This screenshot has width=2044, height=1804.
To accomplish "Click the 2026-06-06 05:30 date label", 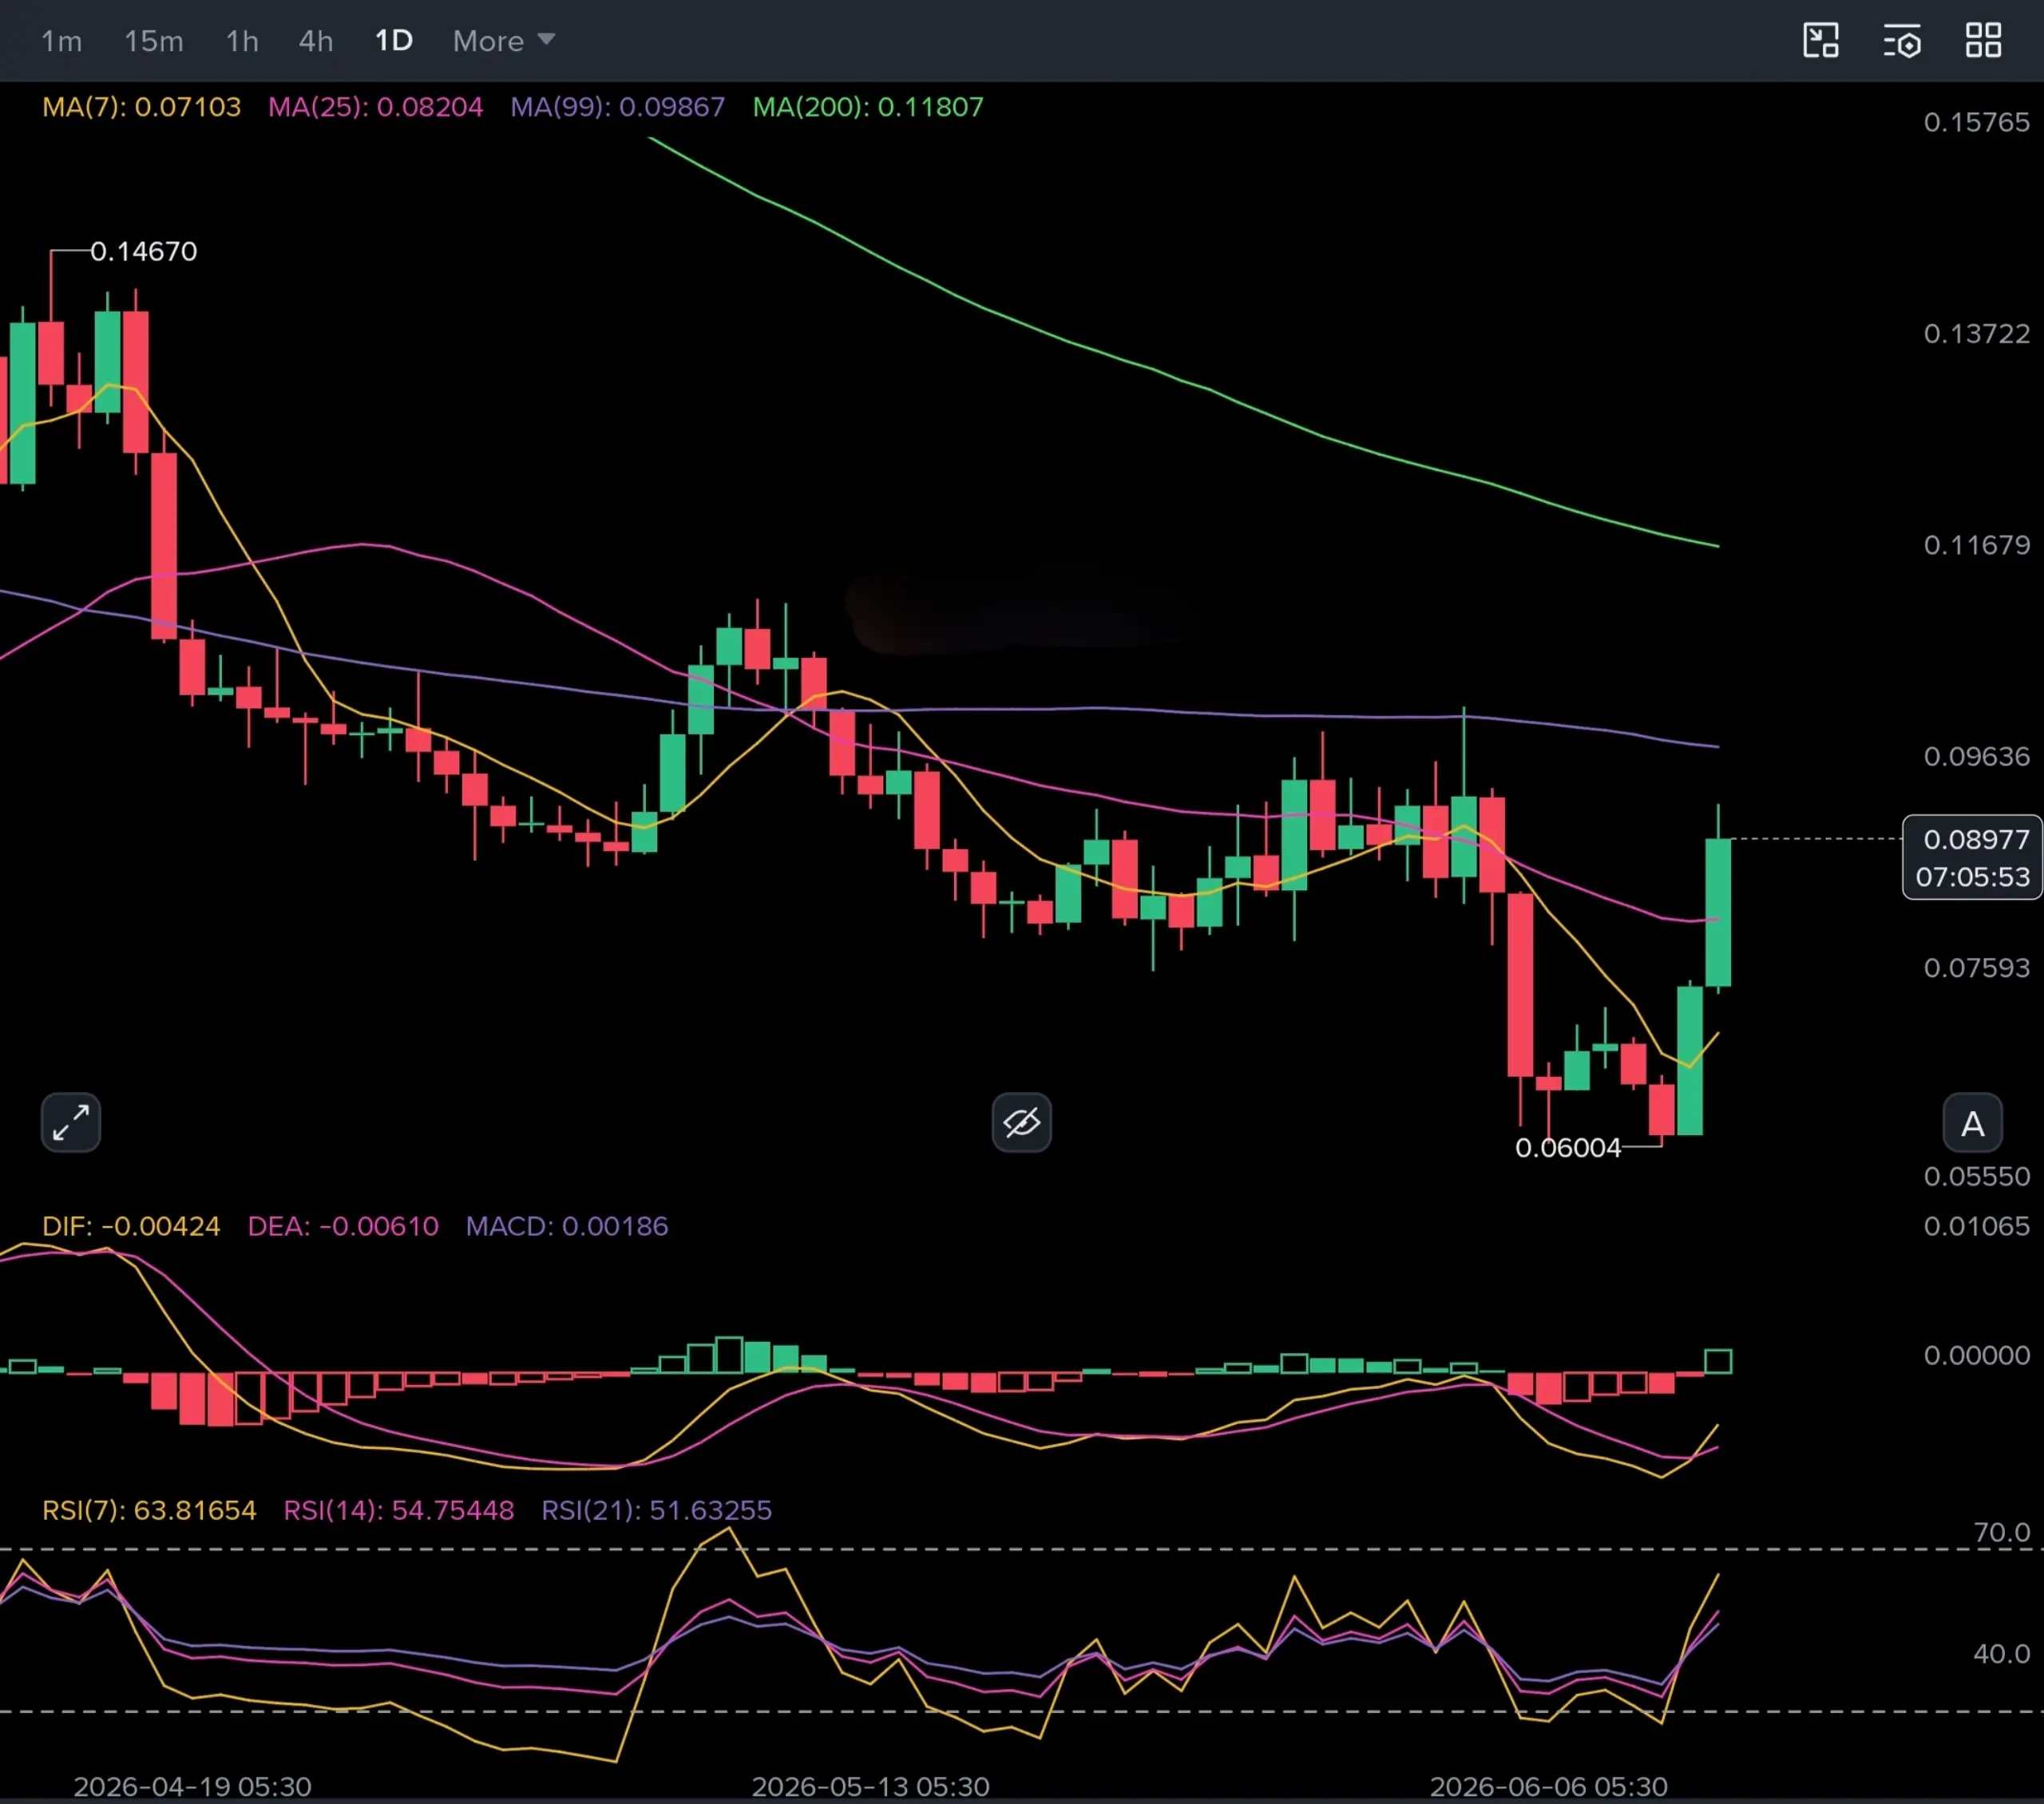I will [x=1548, y=1786].
